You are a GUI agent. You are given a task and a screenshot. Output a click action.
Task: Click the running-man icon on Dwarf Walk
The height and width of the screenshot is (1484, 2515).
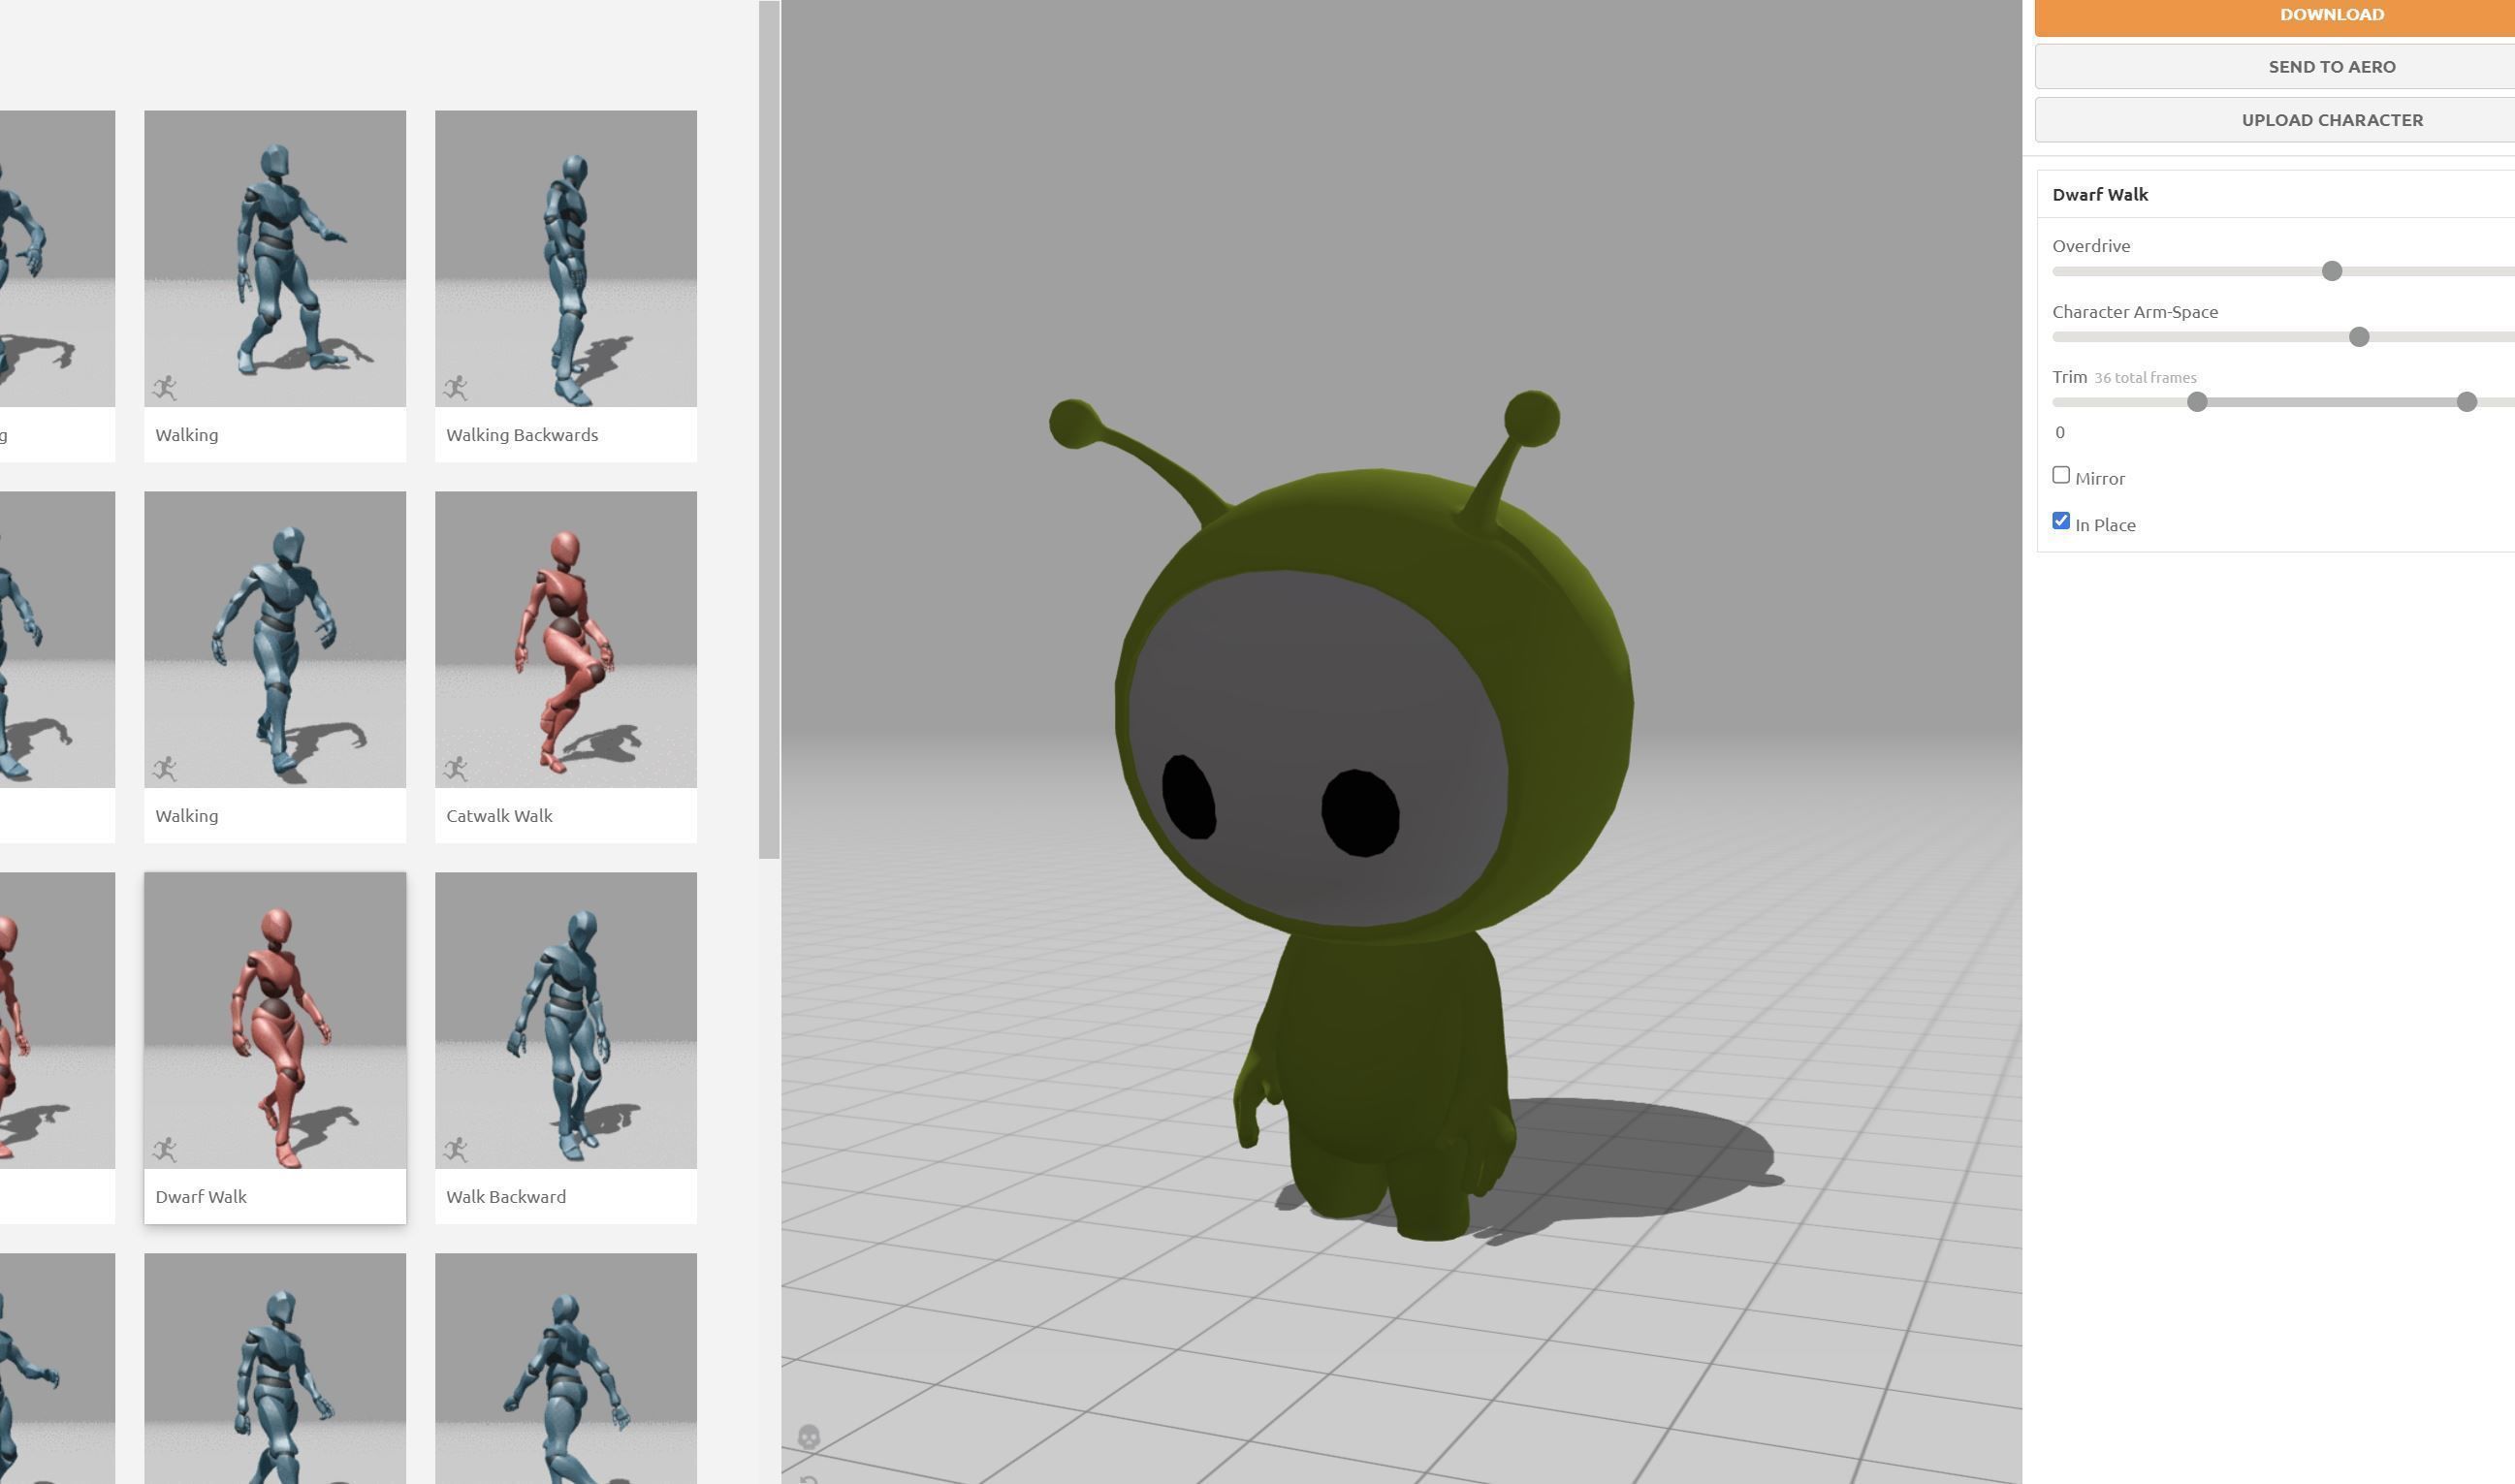[x=165, y=1149]
